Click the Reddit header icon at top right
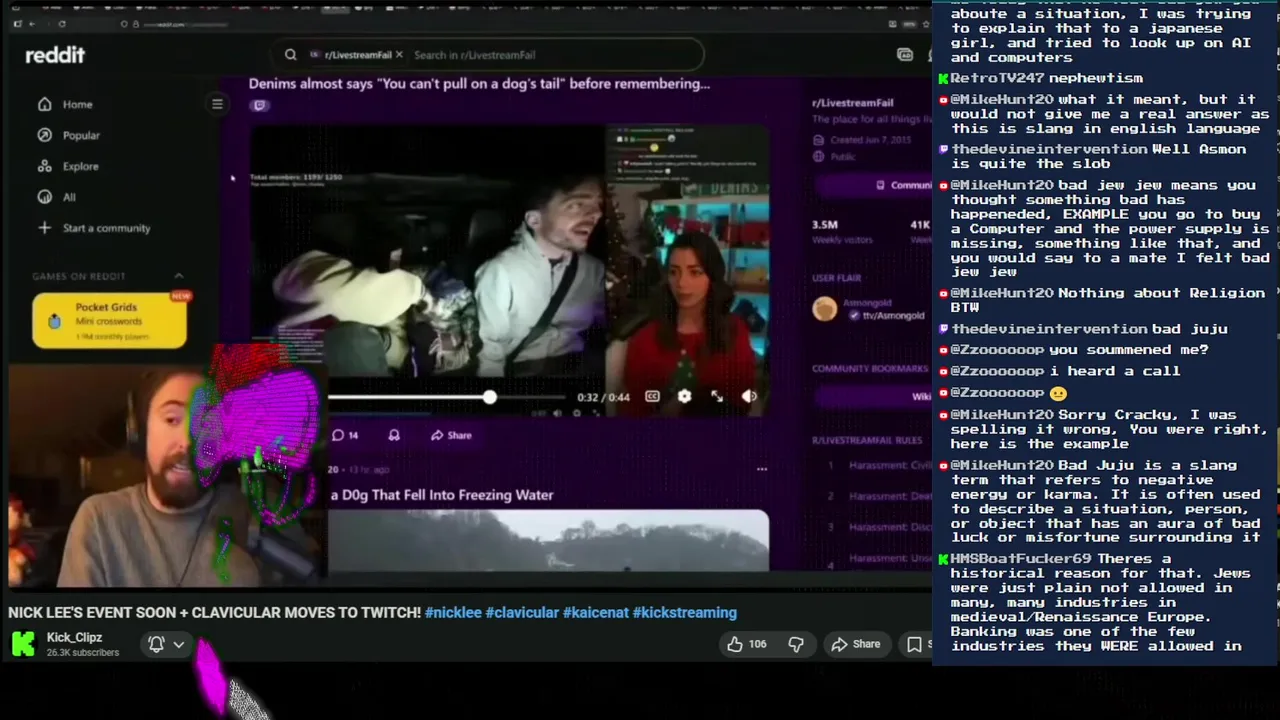1280x720 pixels. tap(905, 55)
